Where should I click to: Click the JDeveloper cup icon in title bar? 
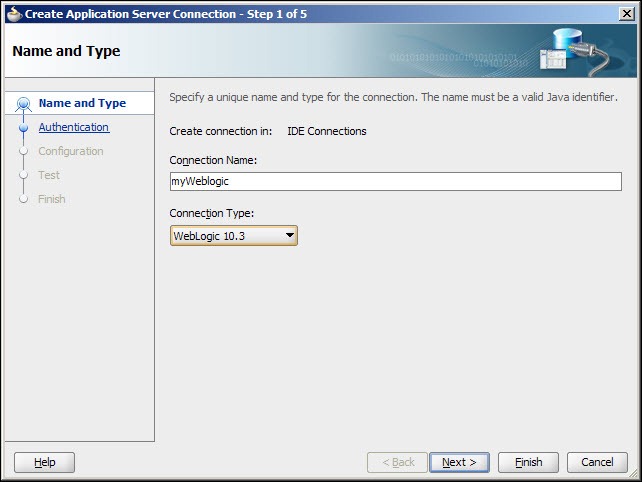click(x=14, y=14)
